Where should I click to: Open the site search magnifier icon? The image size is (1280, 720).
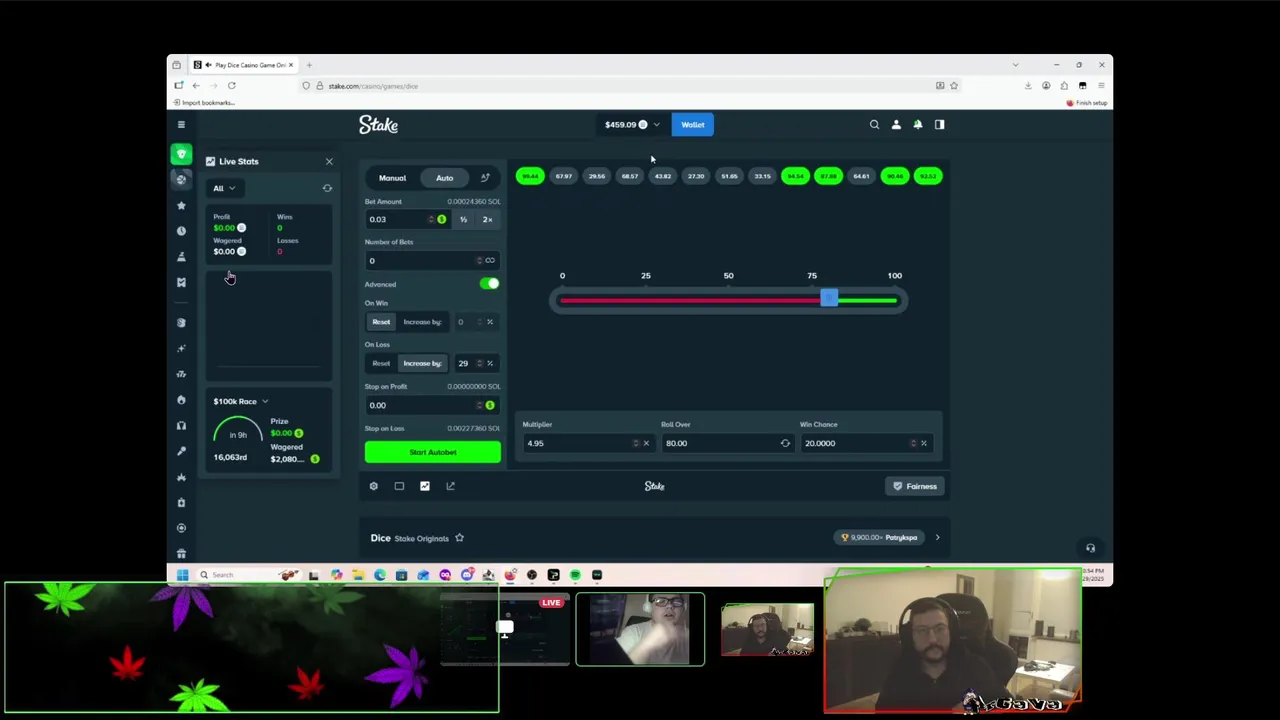click(x=874, y=125)
